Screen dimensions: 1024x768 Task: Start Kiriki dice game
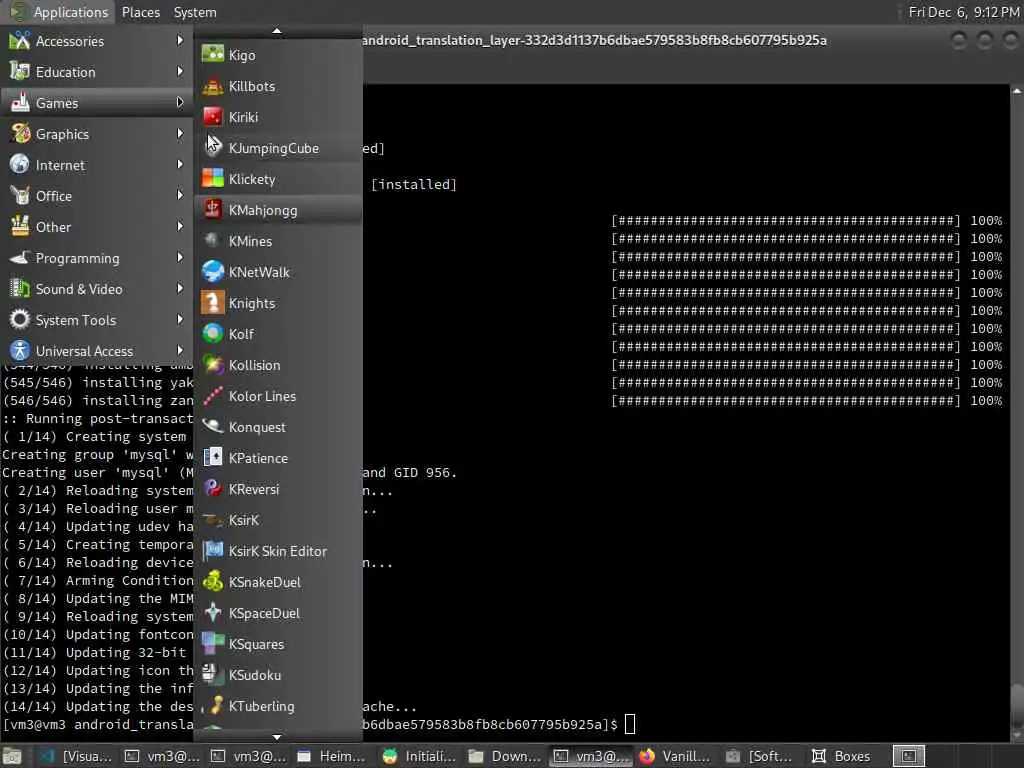(x=278, y=117)
